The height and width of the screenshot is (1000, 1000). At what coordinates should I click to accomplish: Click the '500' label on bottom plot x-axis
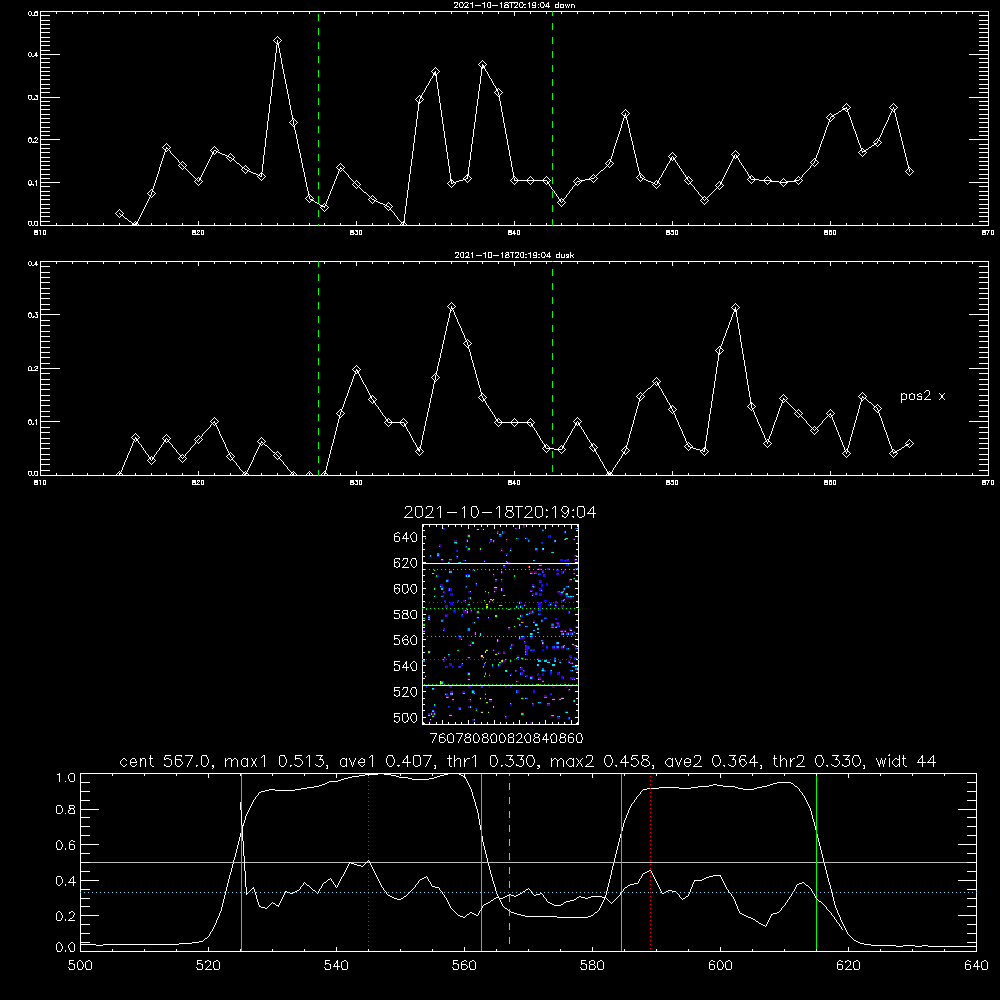80,966
